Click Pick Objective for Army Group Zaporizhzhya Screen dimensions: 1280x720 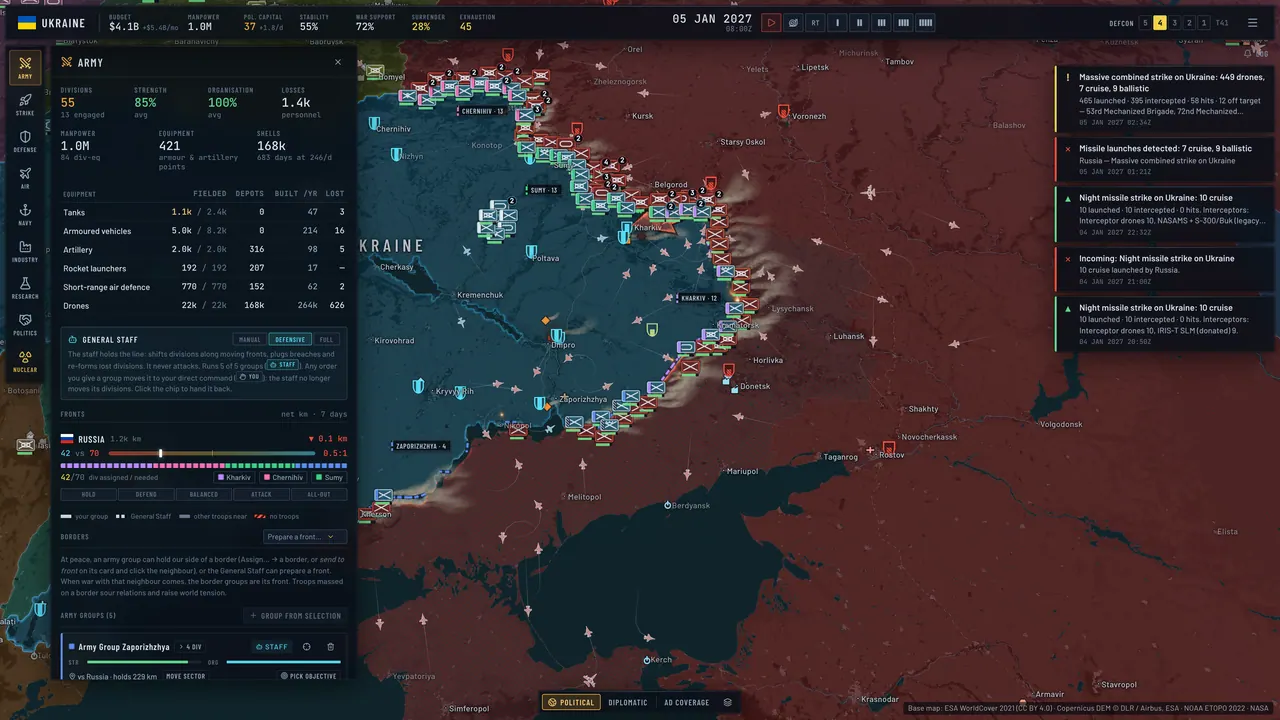pos(309,676)
